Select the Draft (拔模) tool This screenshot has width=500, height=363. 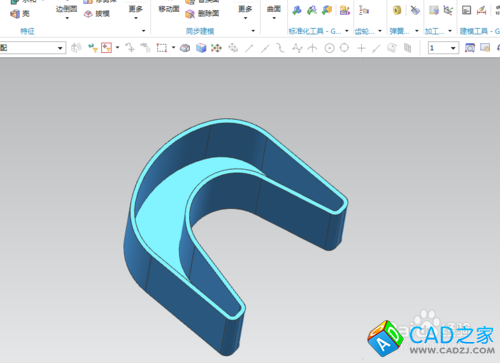point(97,14)
